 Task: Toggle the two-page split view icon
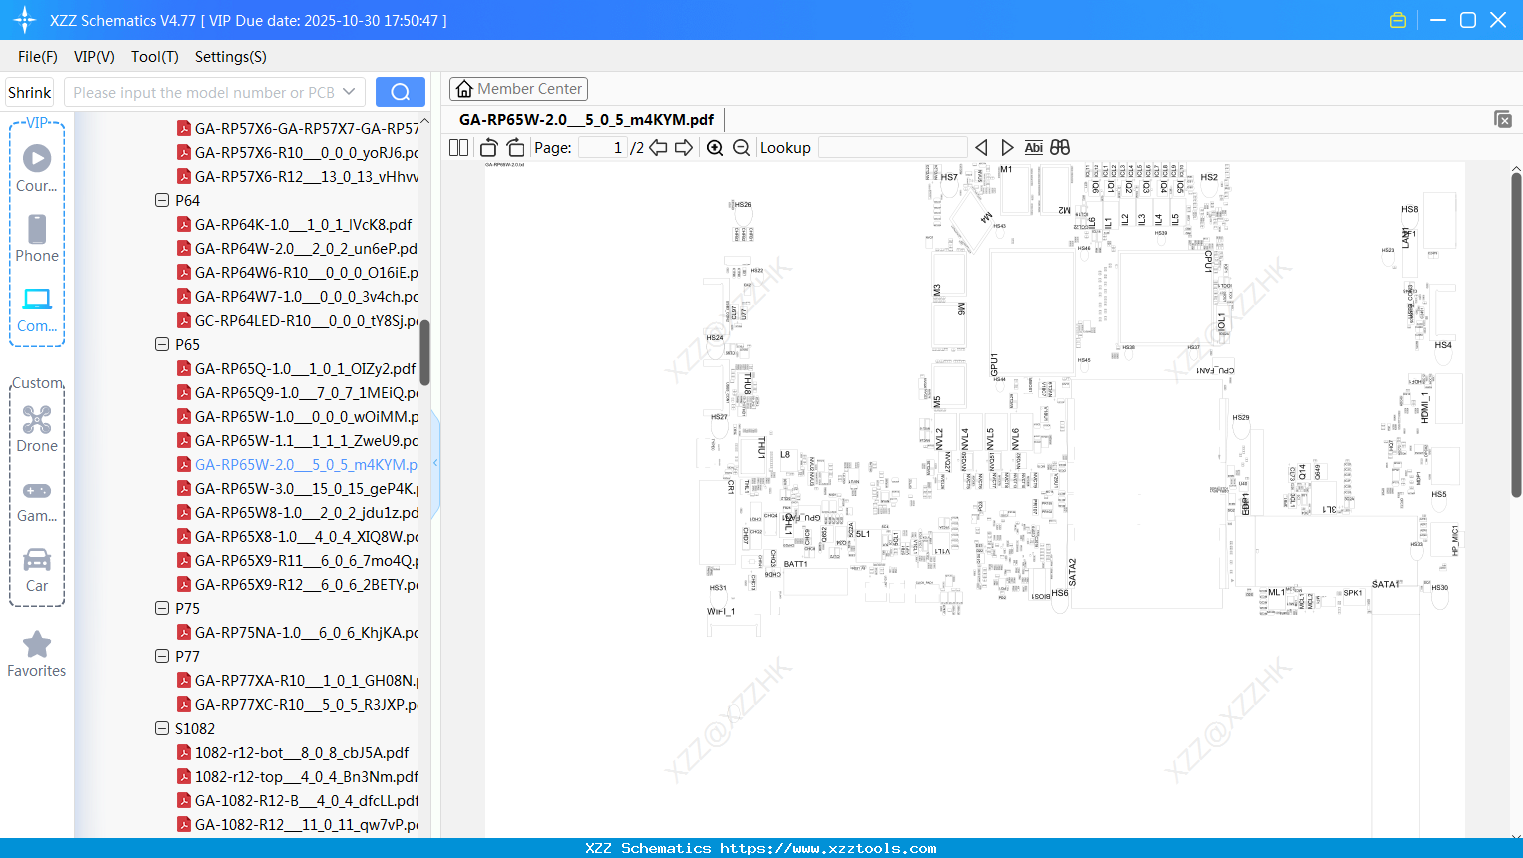[x=458, y=148]
